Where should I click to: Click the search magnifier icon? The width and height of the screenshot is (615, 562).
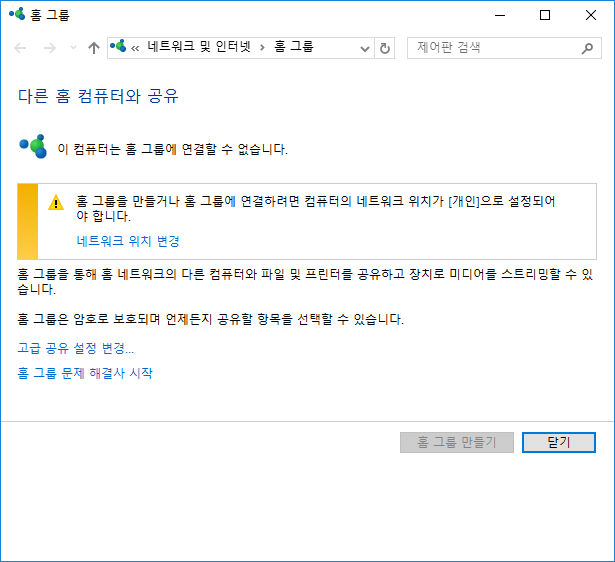pos(587,48)
